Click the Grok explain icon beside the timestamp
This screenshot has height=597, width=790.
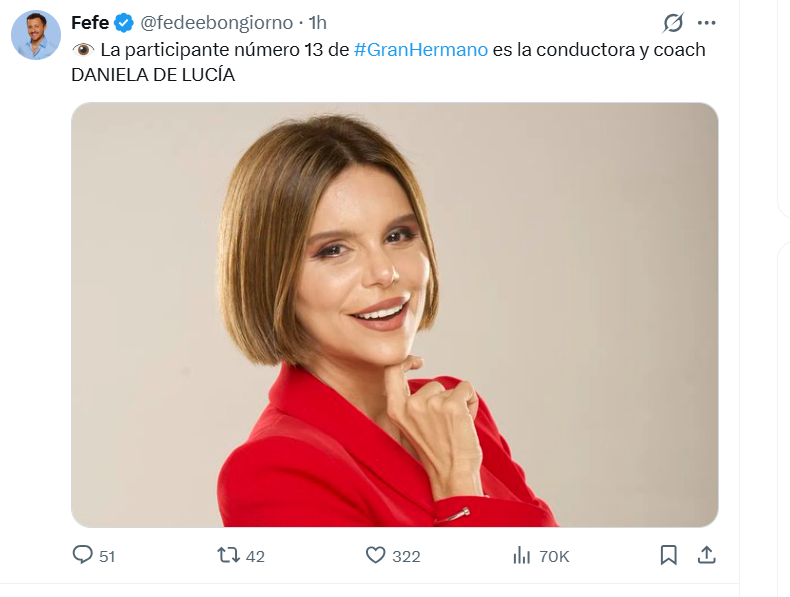673,23
